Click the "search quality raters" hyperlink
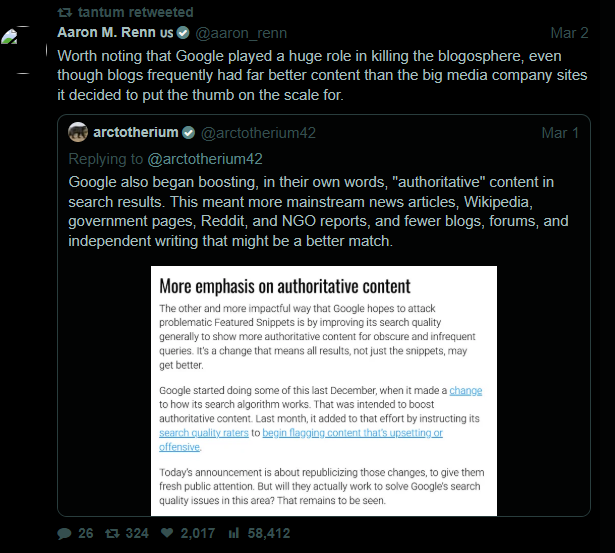The image size is (615, 553). click(205, 433)
